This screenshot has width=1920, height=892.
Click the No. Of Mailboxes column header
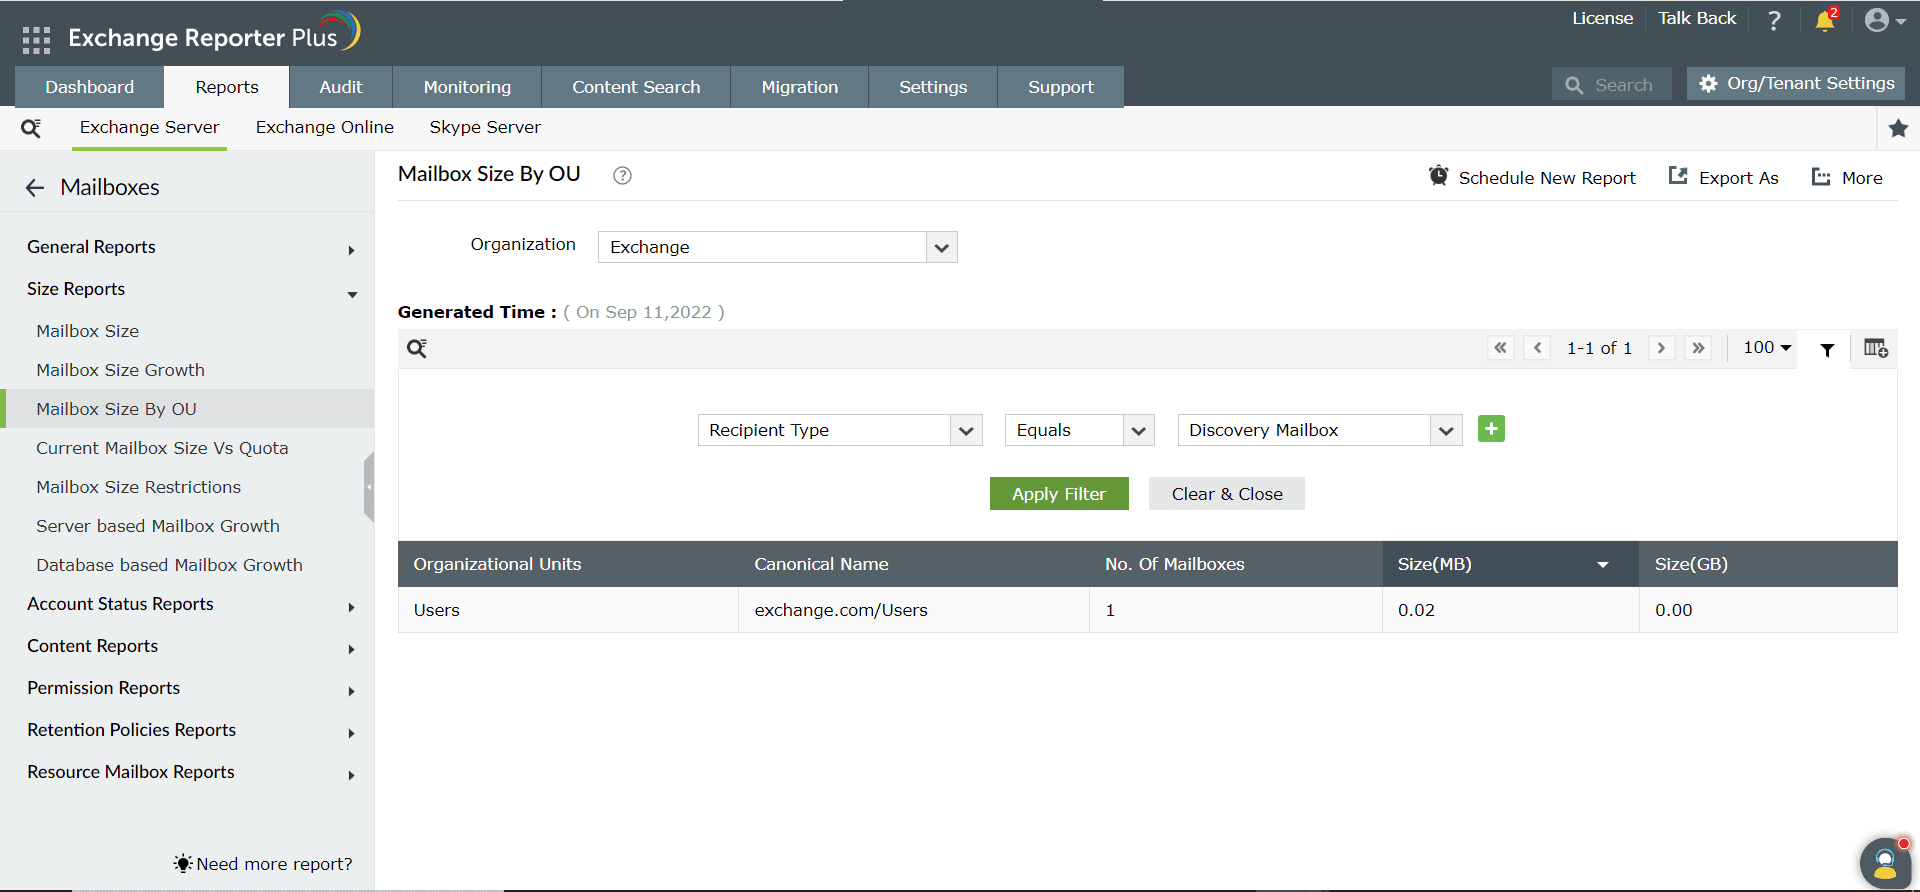coord(1236,564)
